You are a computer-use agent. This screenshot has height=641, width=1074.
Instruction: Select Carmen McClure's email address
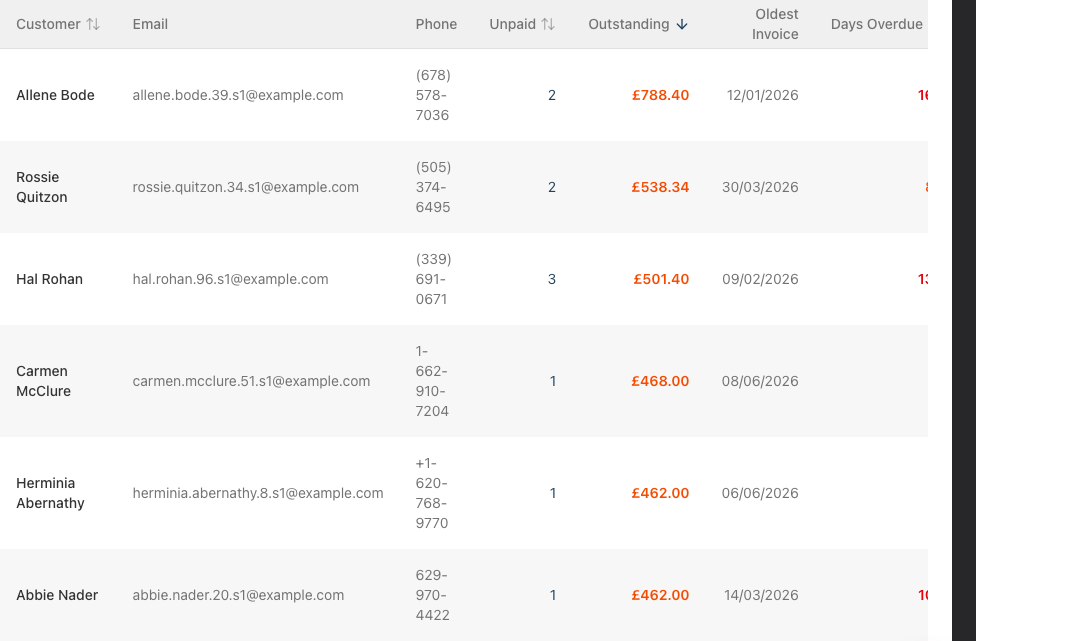tap(251, 381)
